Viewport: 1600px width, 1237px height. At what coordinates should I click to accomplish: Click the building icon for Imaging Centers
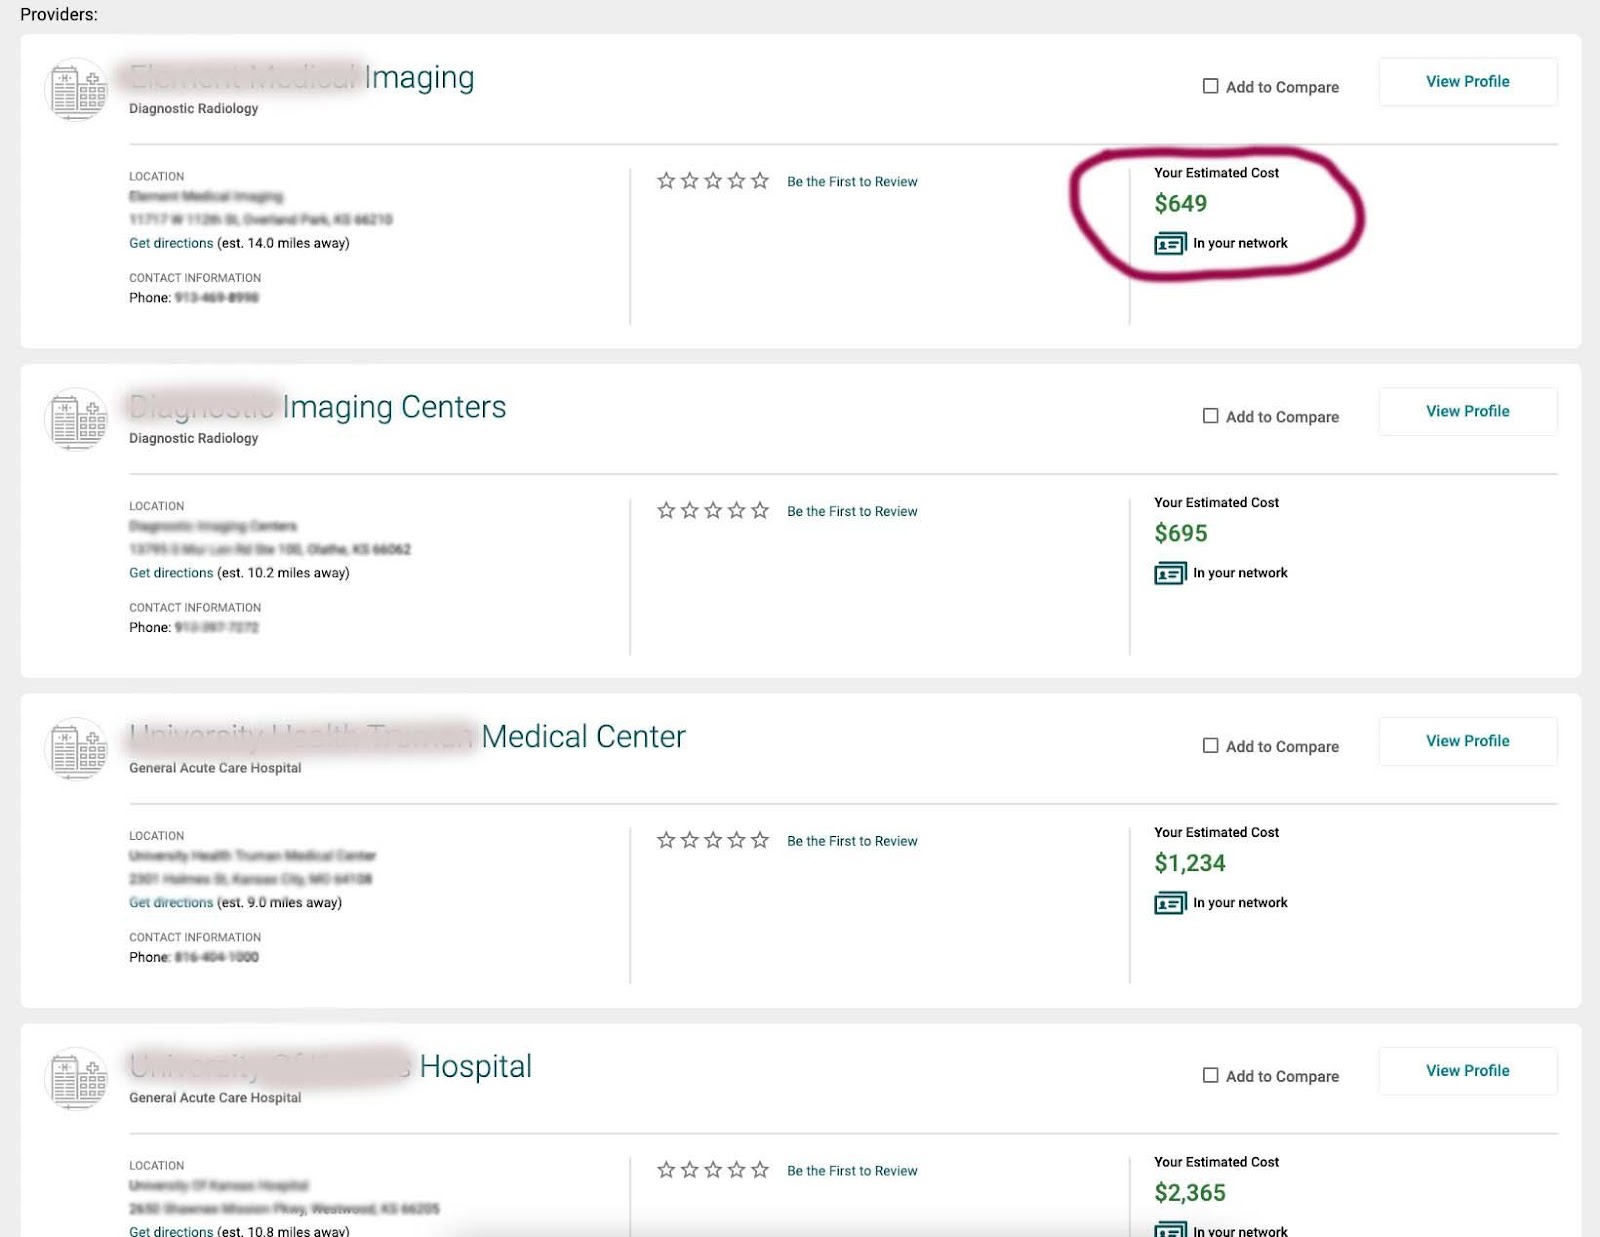77,419
